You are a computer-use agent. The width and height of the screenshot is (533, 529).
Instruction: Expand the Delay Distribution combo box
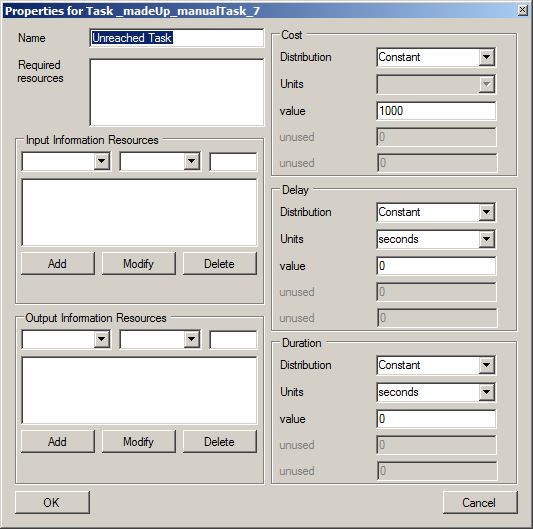coord(436,212)
